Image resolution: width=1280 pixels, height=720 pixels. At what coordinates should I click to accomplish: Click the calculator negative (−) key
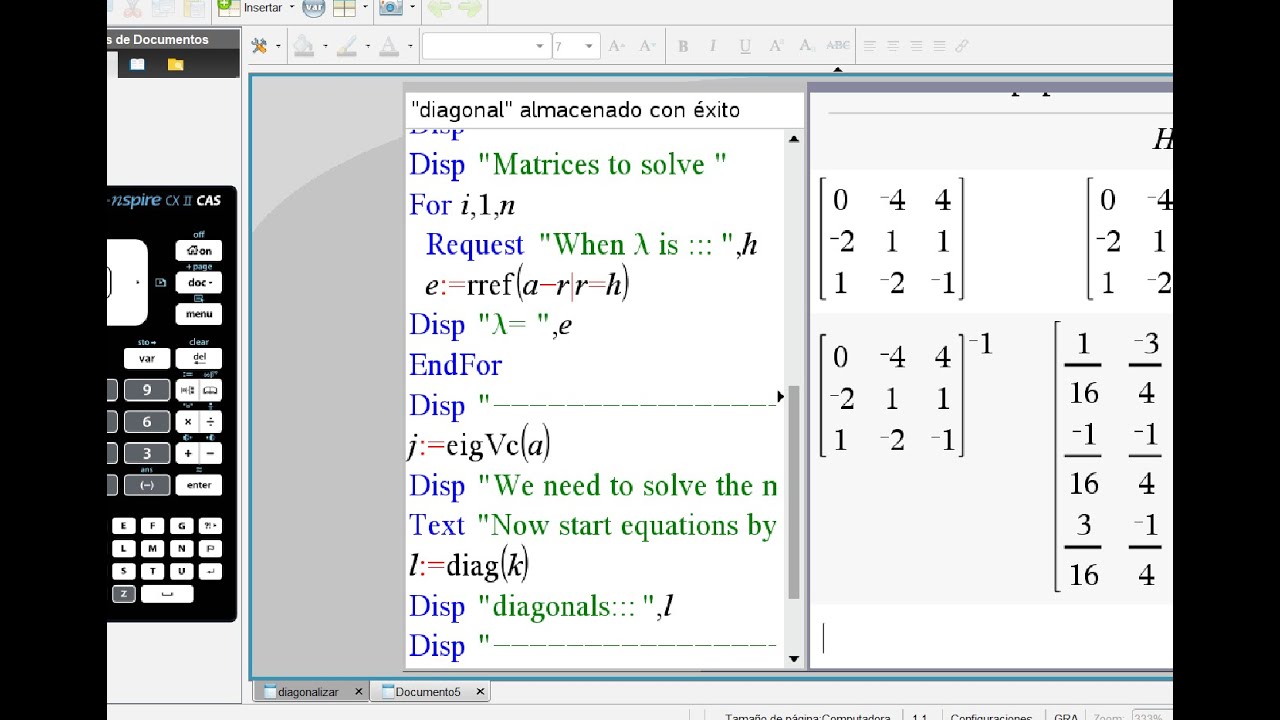147,485
